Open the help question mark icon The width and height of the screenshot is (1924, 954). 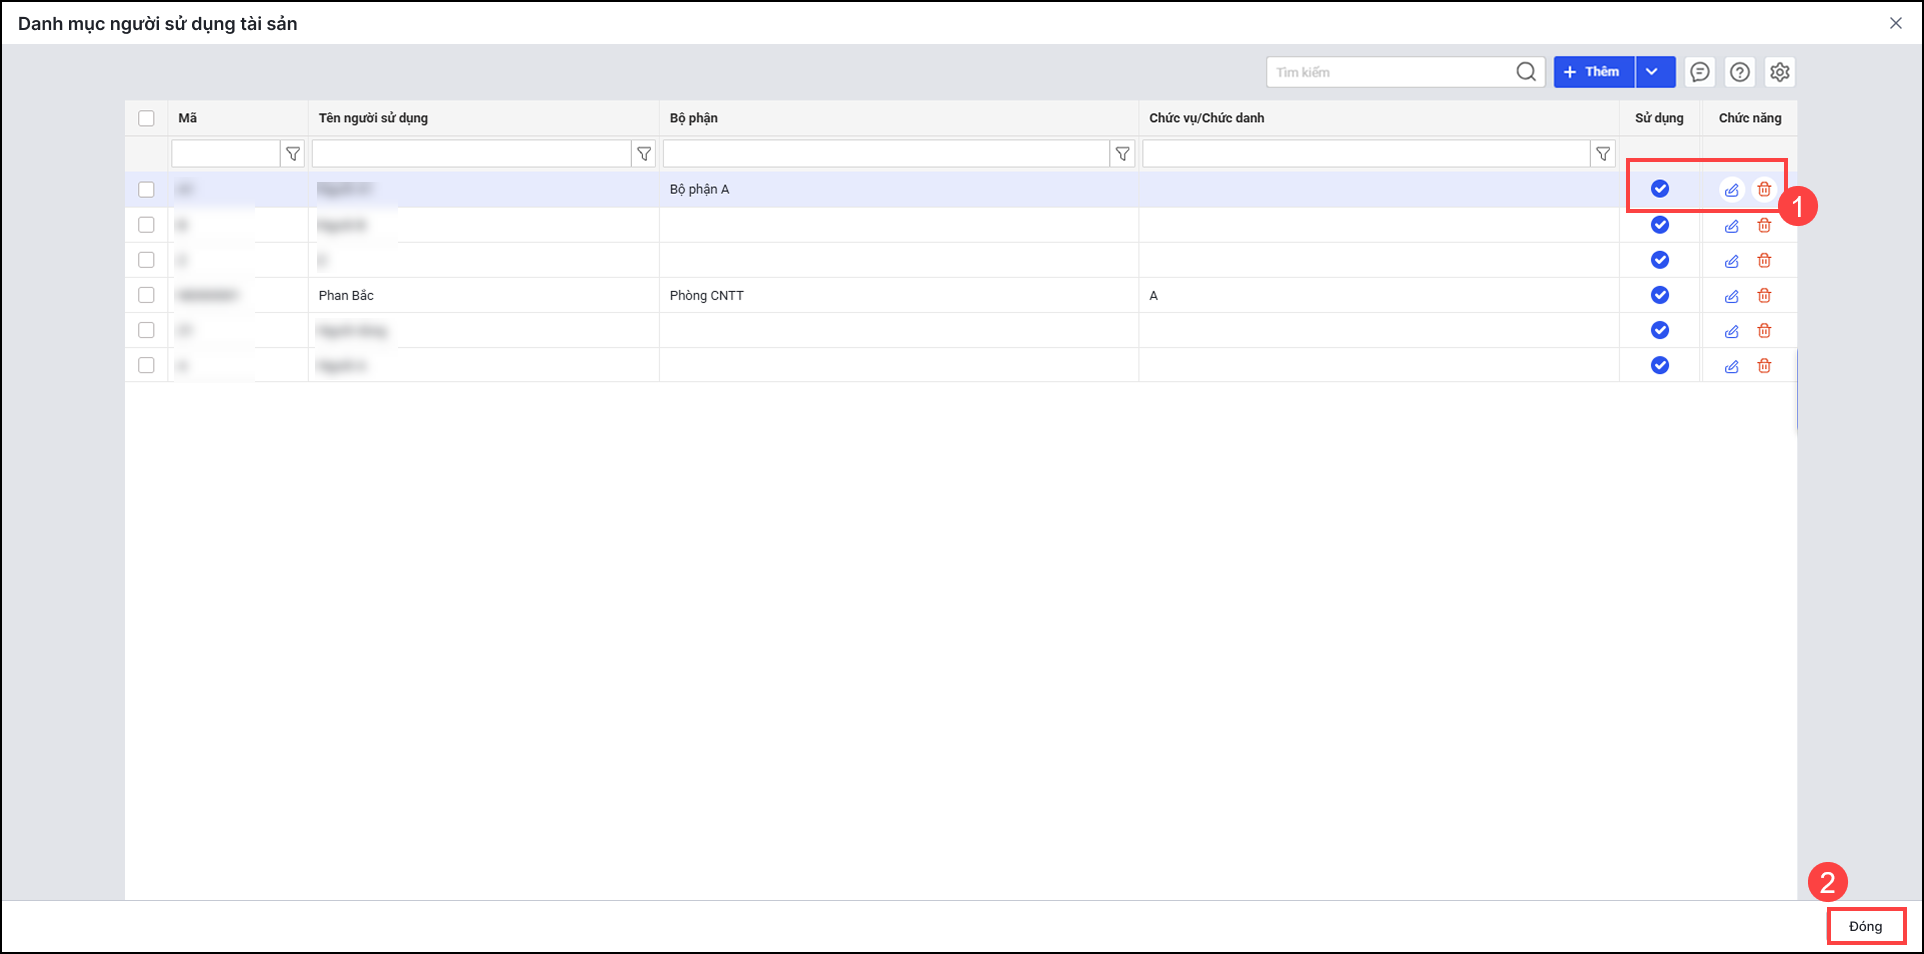[1740, 72]
